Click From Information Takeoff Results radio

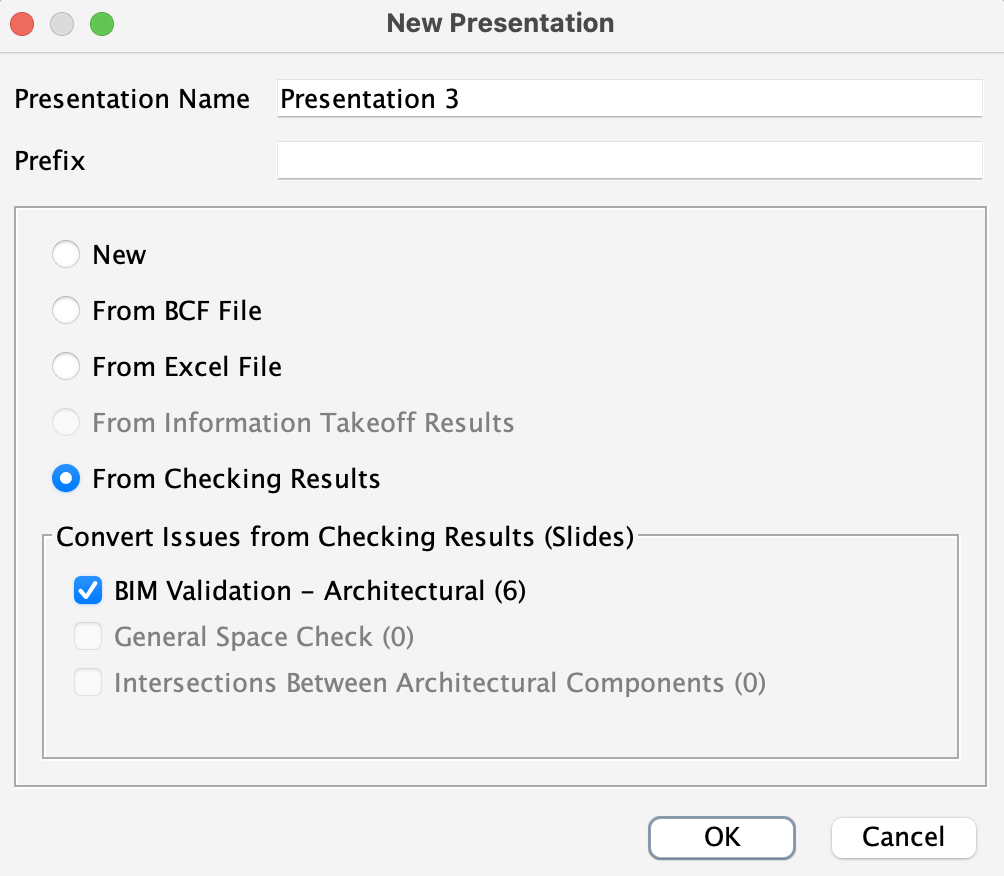(x=66, y=423)
